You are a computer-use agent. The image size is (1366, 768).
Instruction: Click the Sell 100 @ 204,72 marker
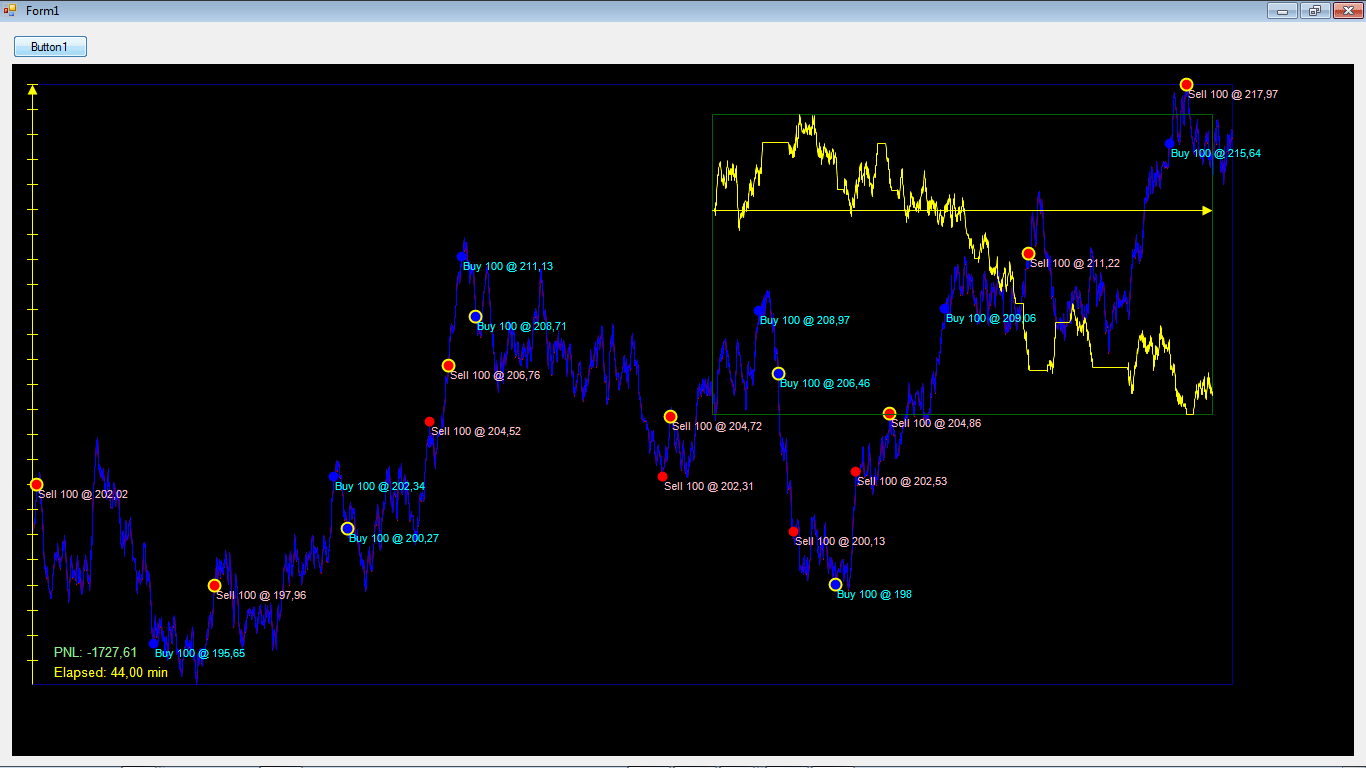pos(671,417)
